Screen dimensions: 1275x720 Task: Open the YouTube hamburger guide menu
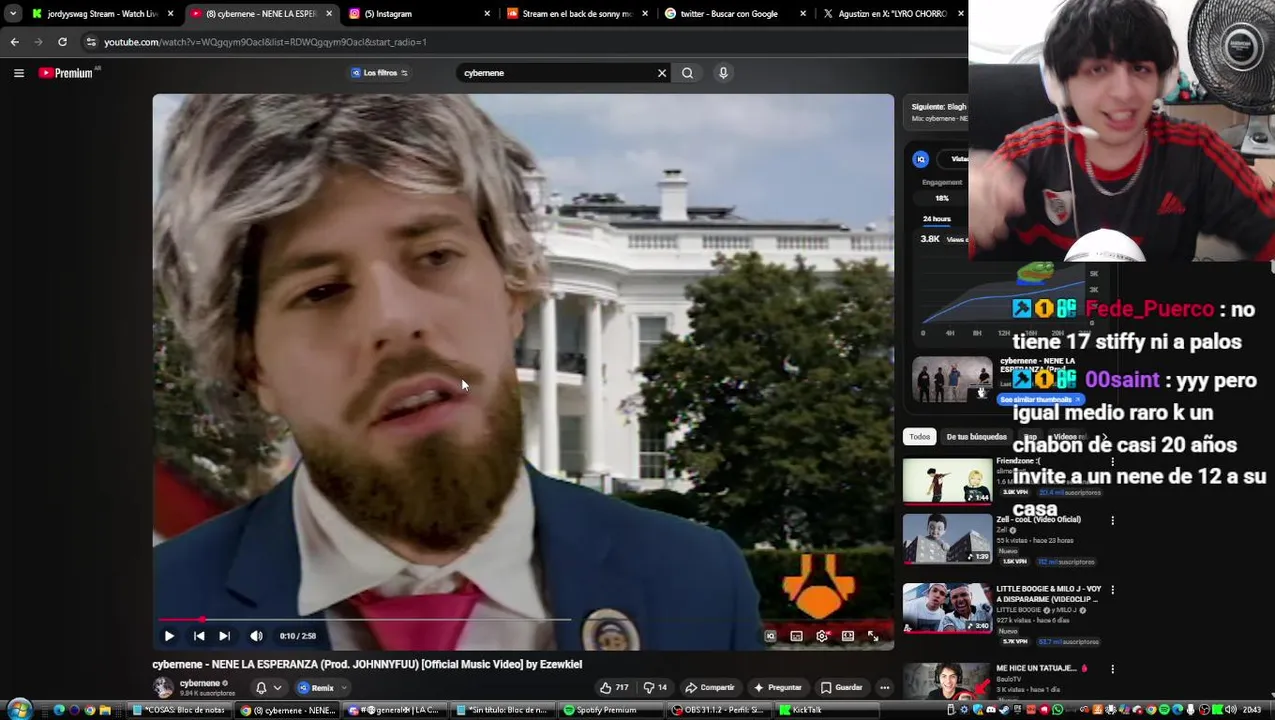(x=18, y=73)
